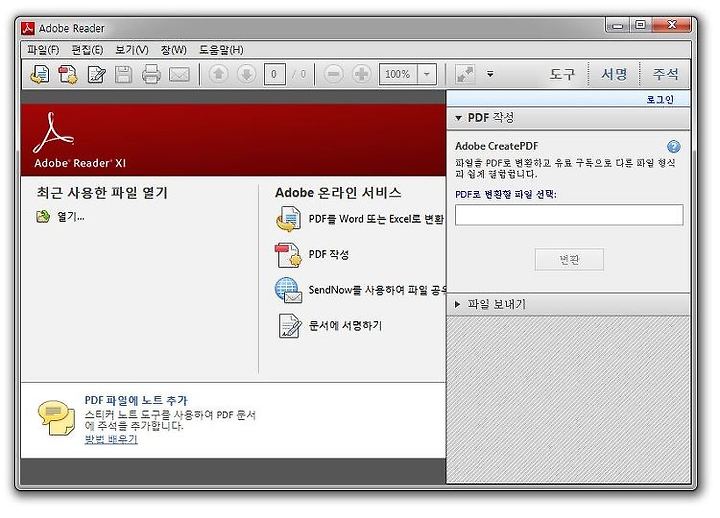Click the email envelope toolbar icon
Image resolution: width=720 pixels, height=518 pixels.
pyautogui.click(x=179, y=74)
